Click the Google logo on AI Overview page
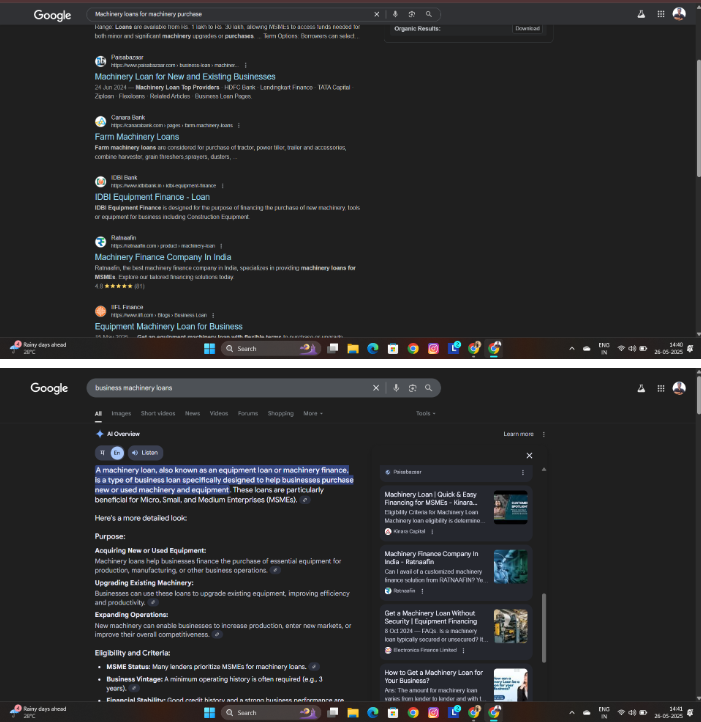 [49, 388]
